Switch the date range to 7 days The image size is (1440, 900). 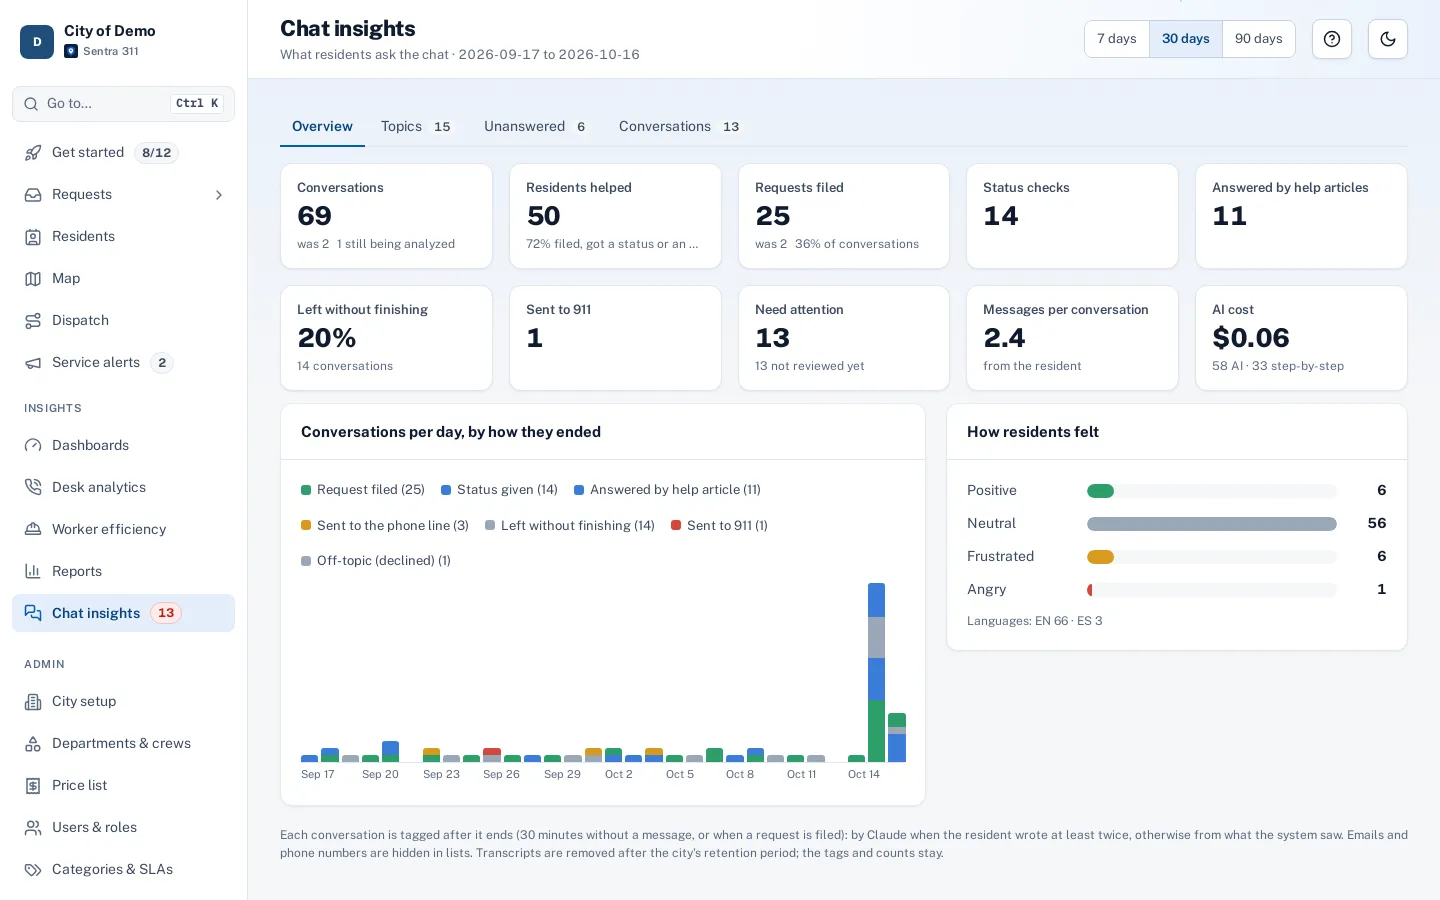coord(1117,39)
